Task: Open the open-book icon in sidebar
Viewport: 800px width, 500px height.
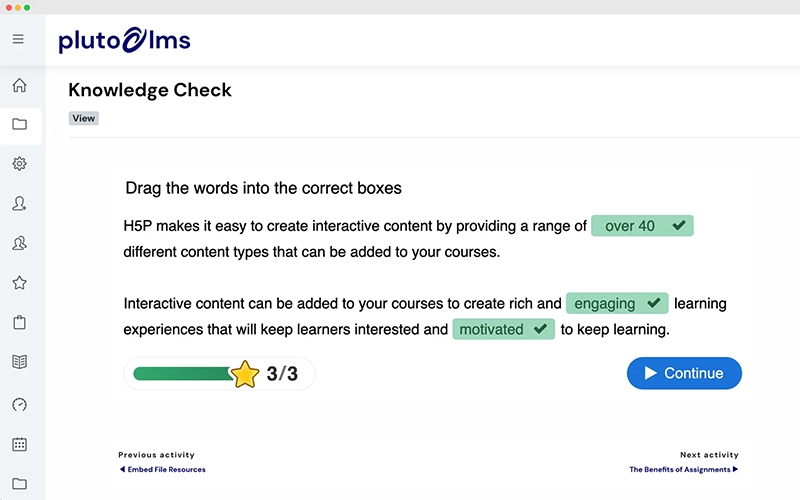Action: pos(19,362)
